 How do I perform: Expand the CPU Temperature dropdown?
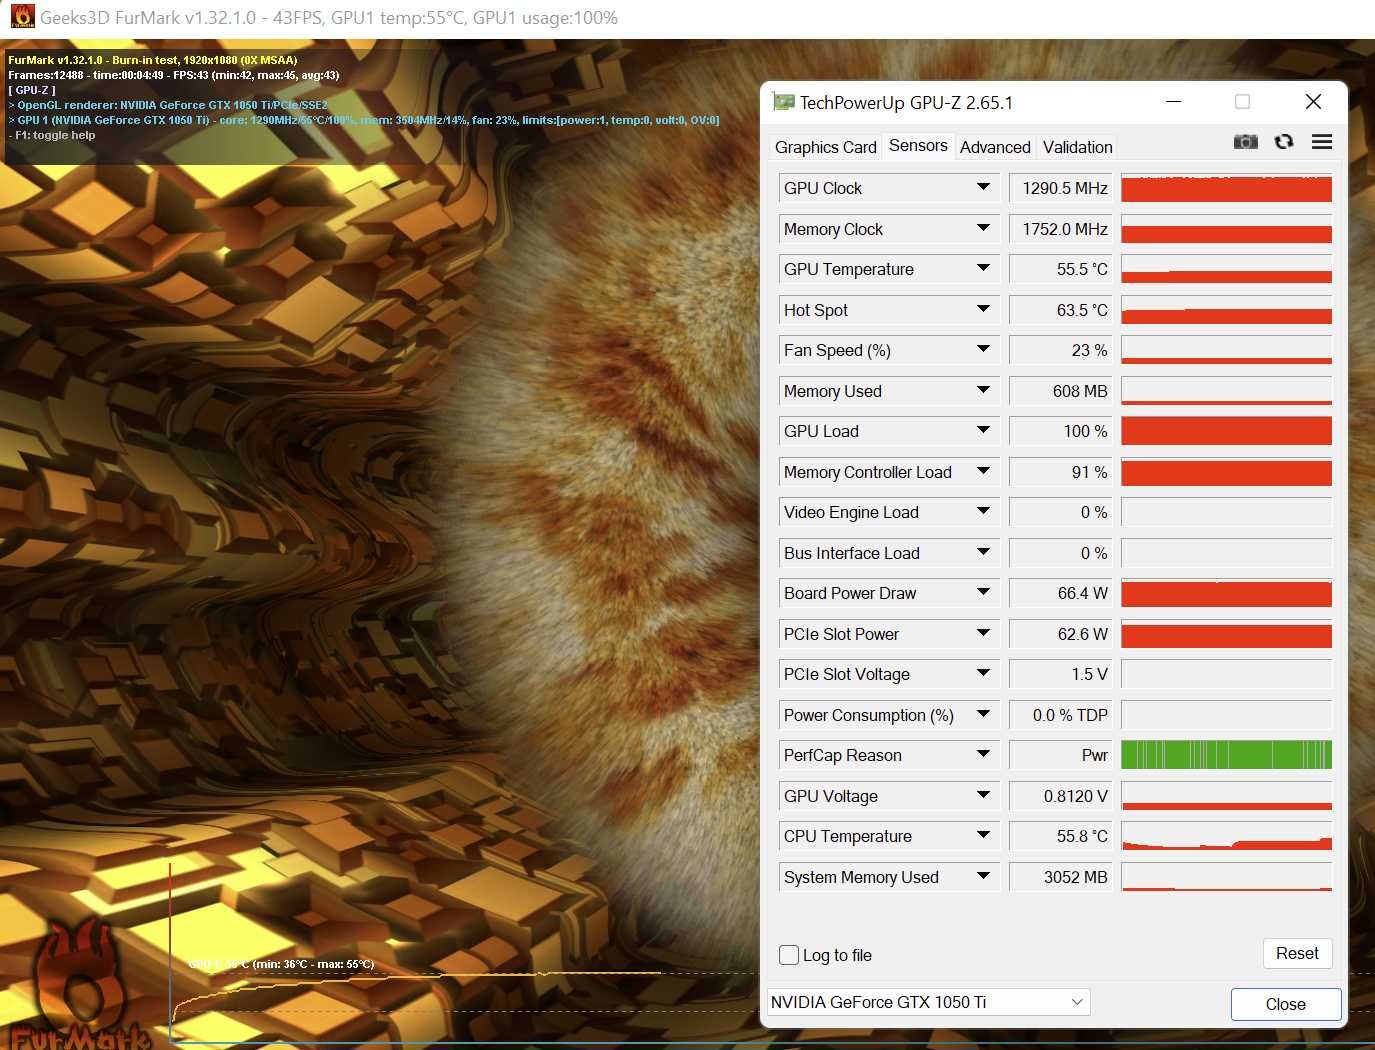coord(984,835)
